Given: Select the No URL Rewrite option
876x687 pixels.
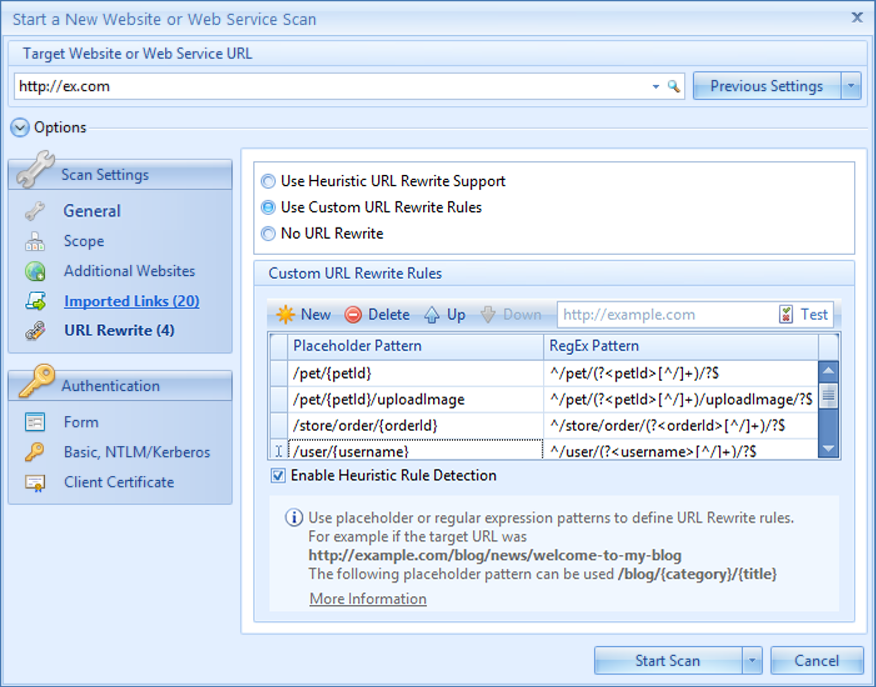Looking at the screenshot, I should pyautogui.click(x=268, y=234).
